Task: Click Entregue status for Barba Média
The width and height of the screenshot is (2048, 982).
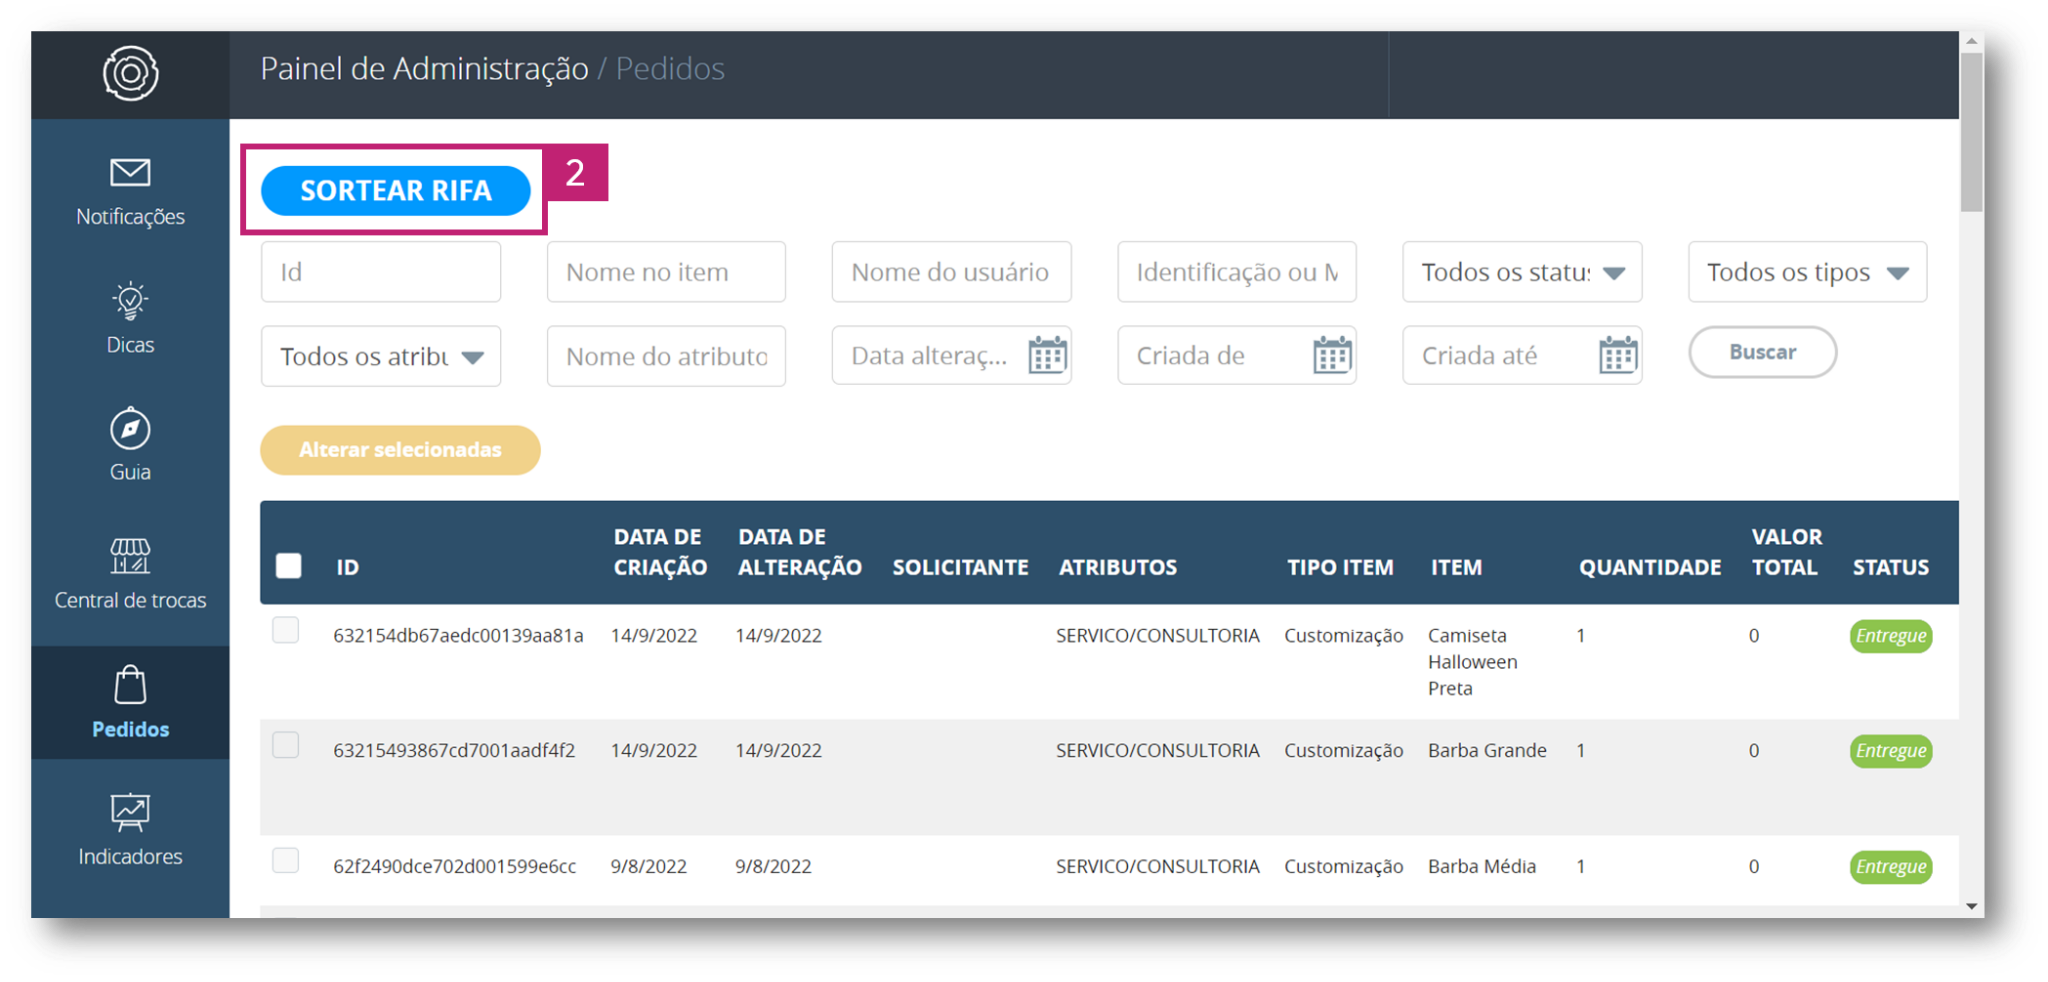Action: (1890, 867)
